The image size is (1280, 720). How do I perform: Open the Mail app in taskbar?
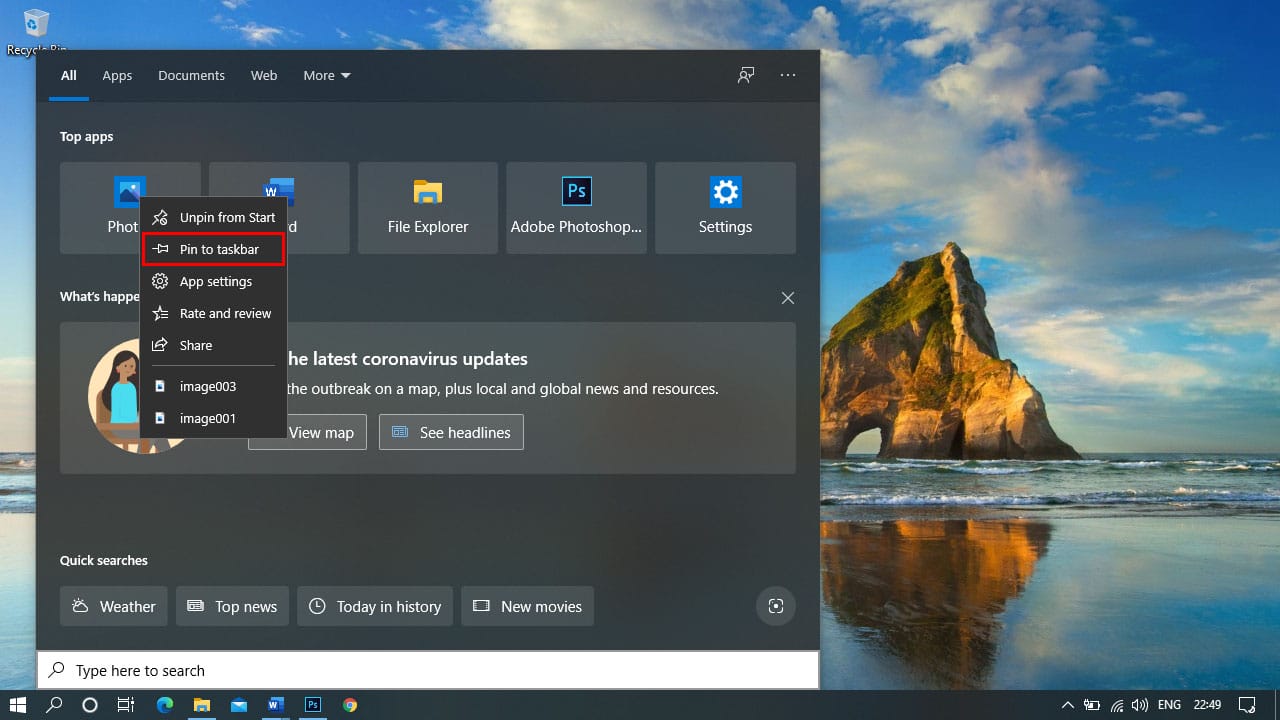click(238, 705)
